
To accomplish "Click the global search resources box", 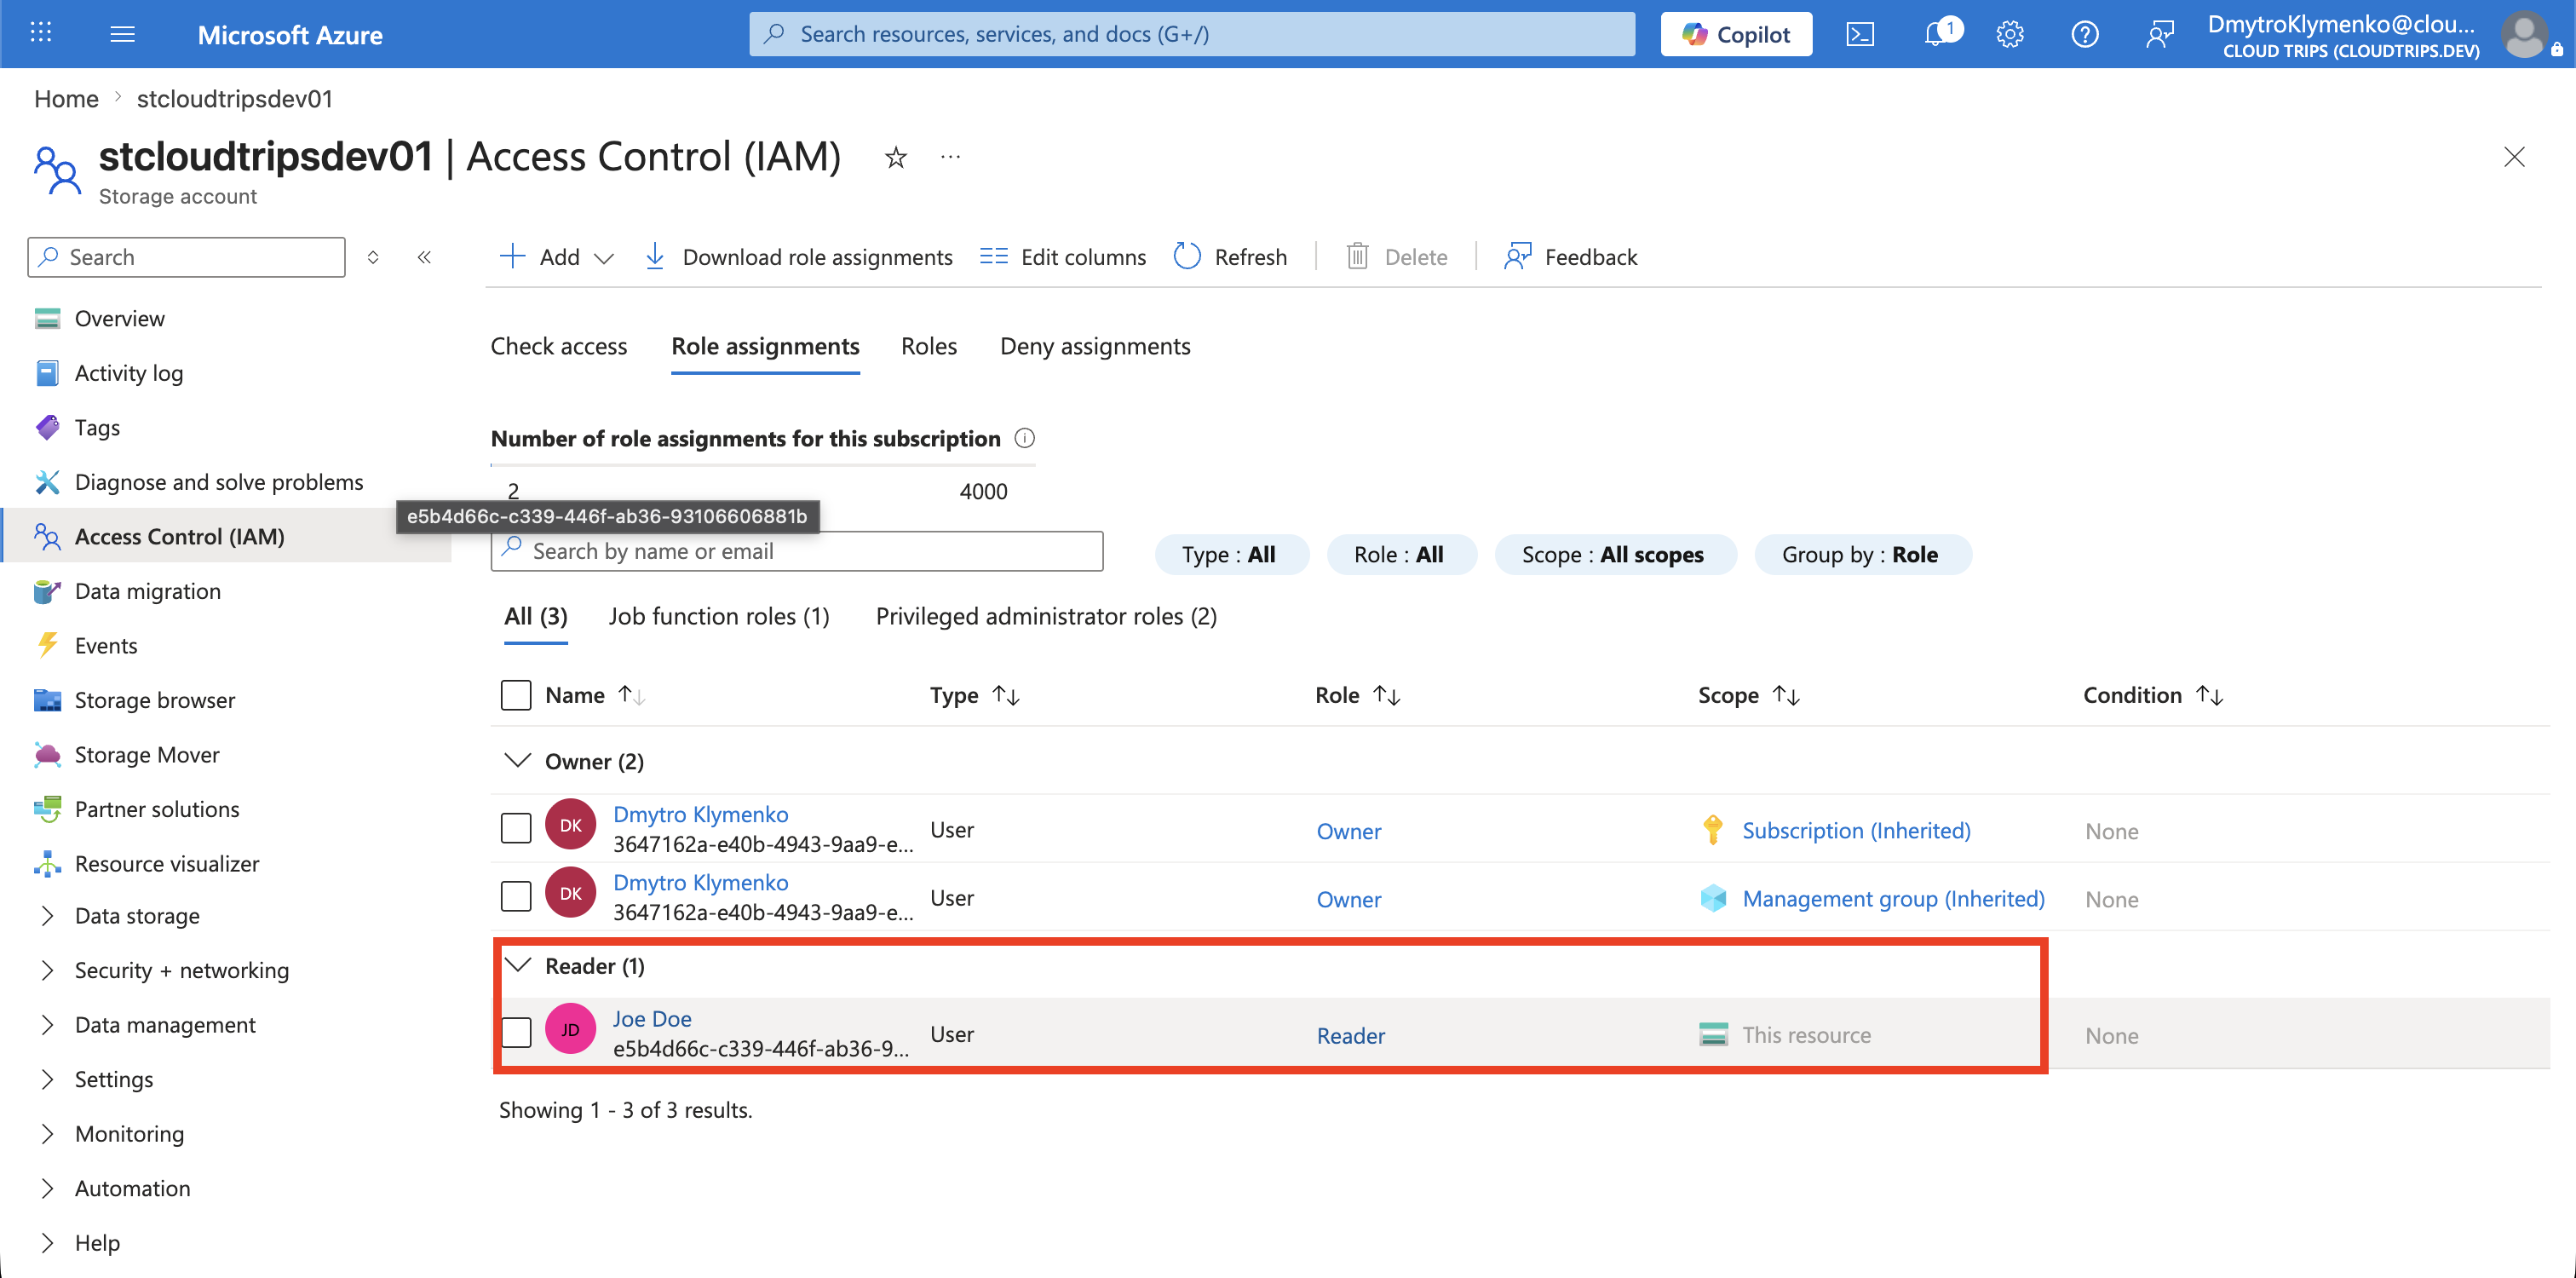I will (1192, 34).
